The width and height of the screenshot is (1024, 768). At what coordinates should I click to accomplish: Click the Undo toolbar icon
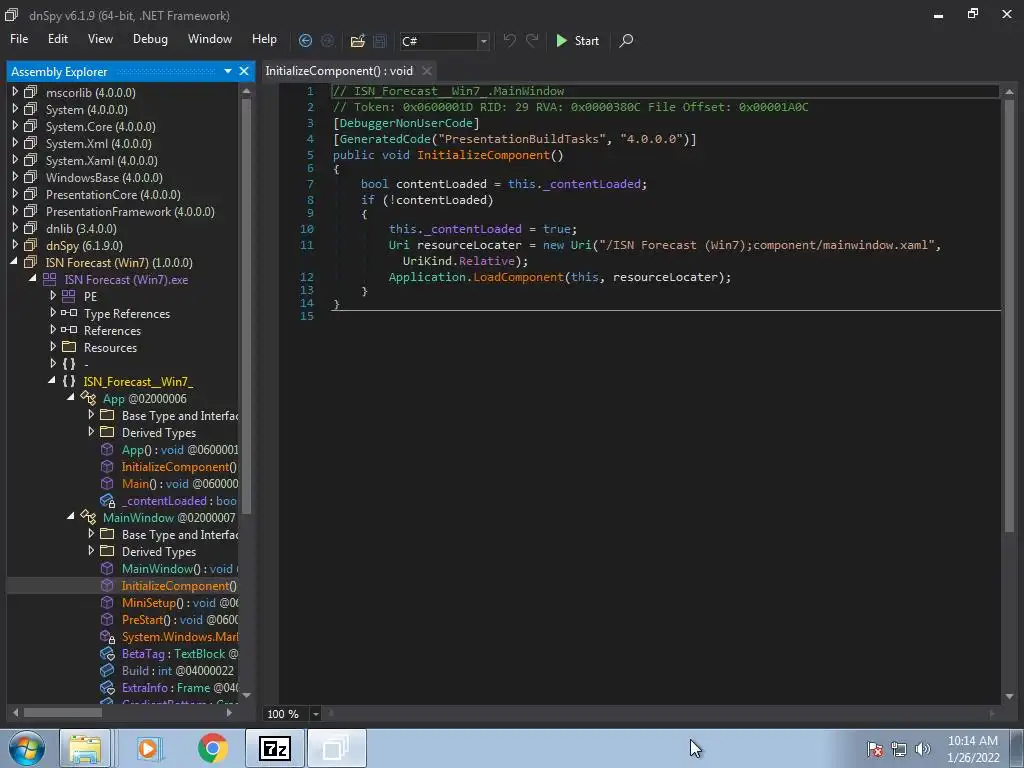coord(509,40)
